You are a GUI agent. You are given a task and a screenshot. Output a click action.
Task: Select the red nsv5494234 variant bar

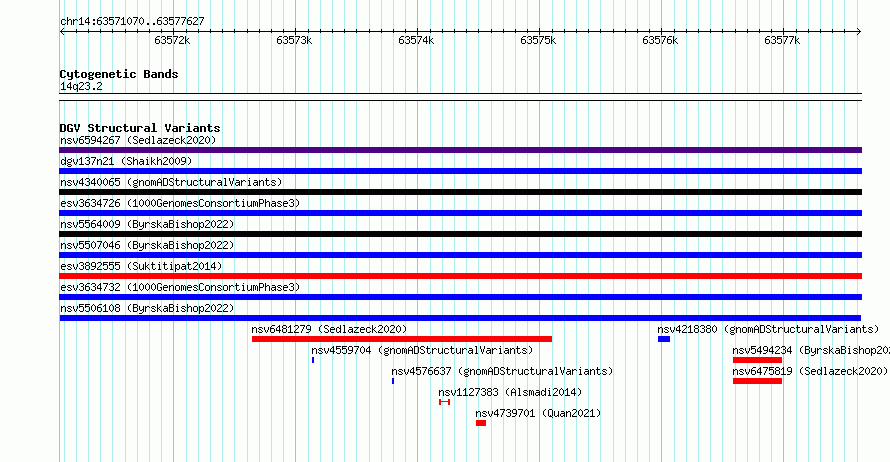pos(757,360)
